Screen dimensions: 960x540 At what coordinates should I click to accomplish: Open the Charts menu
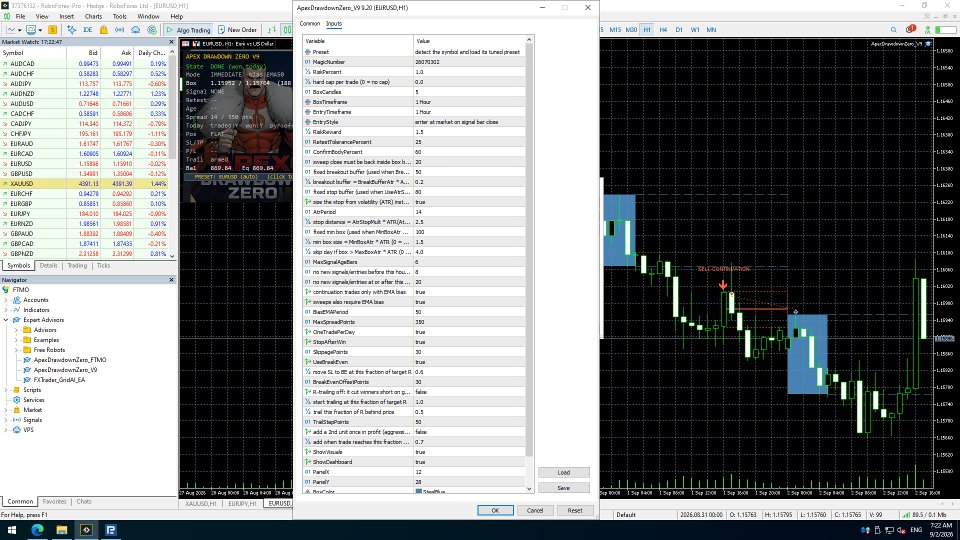click(x=93, y=17)
